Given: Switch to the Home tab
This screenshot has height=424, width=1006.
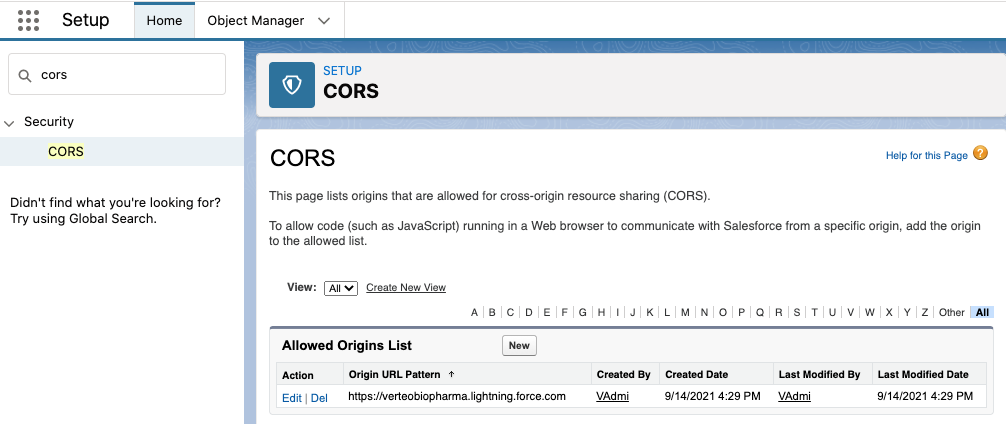Looking at the screenshot, I should [164, 20].
